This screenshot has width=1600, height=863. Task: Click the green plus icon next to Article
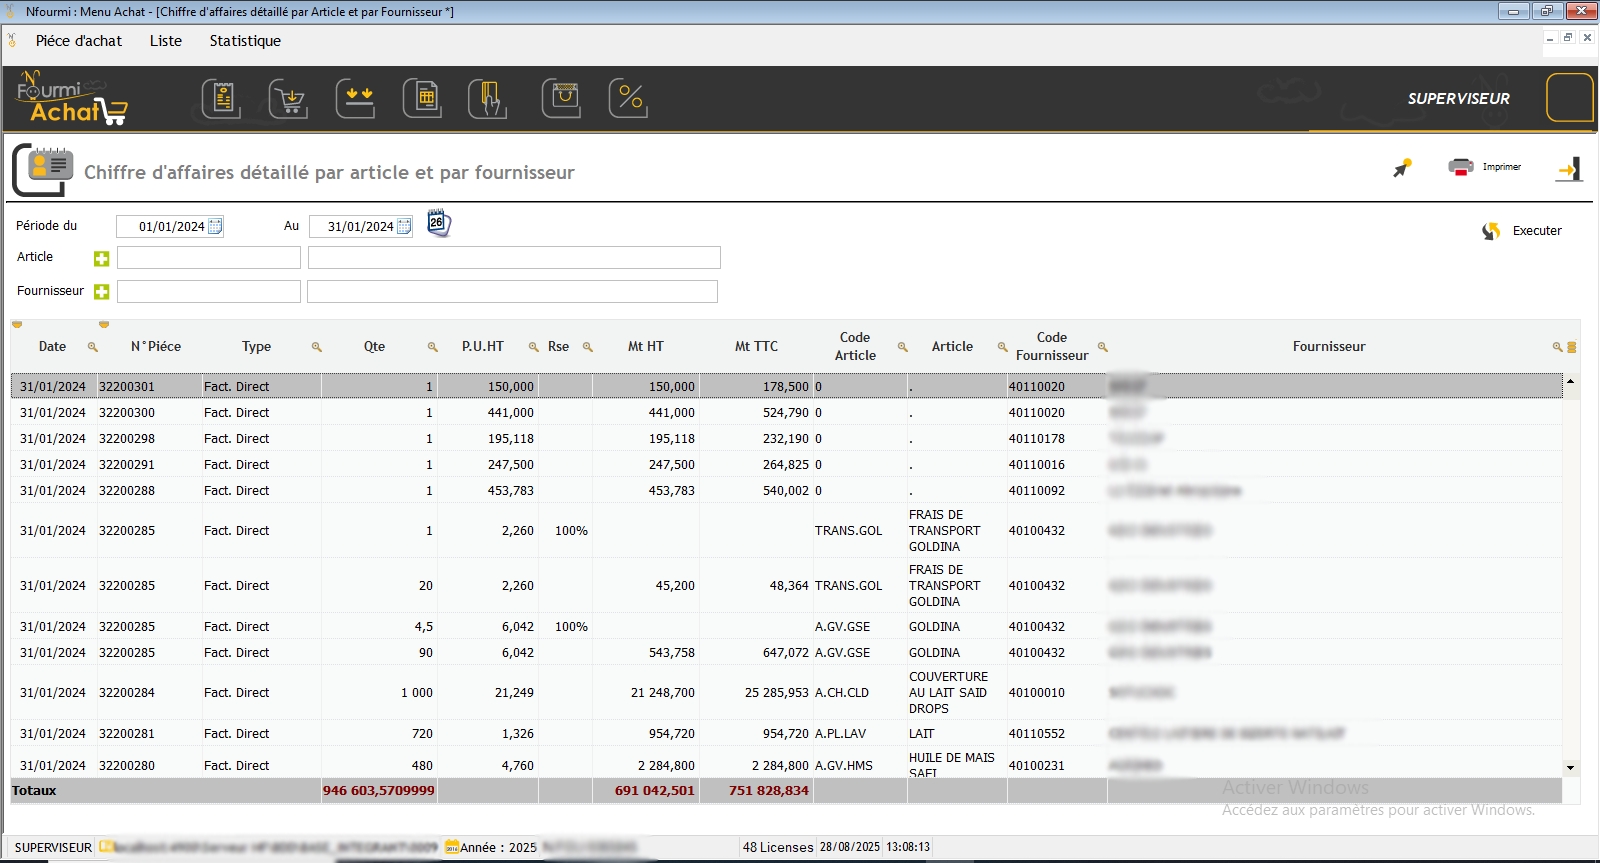coord(101,259)
